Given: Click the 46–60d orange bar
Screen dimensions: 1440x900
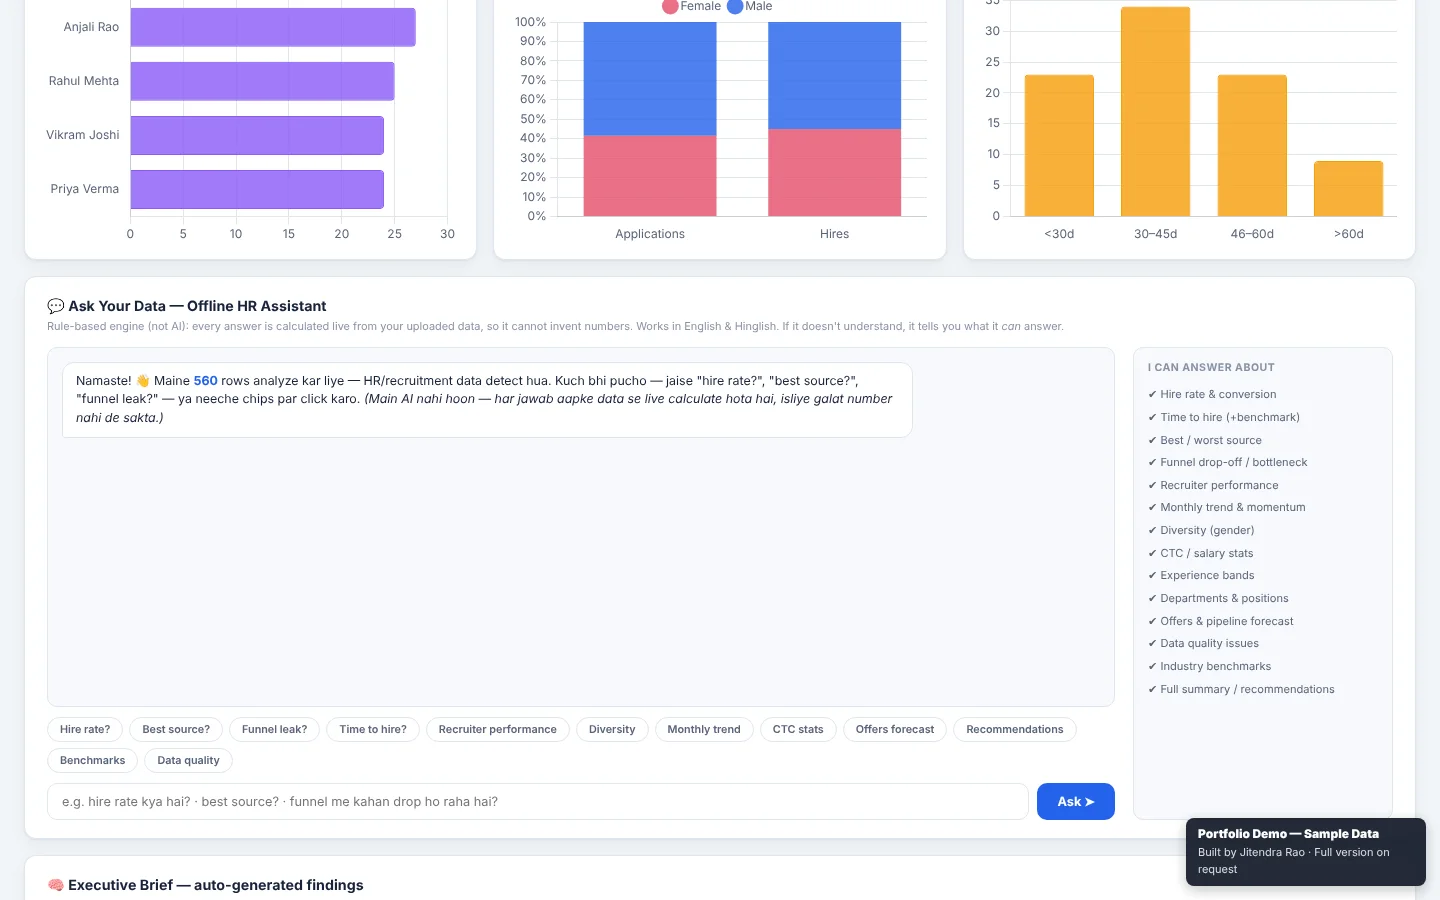Looking at the screenshot, I should pos(1252,146).
